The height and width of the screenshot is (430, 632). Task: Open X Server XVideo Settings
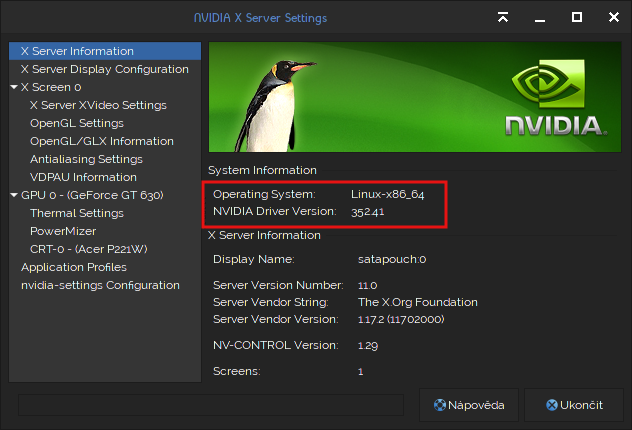(x=98, y=105)
